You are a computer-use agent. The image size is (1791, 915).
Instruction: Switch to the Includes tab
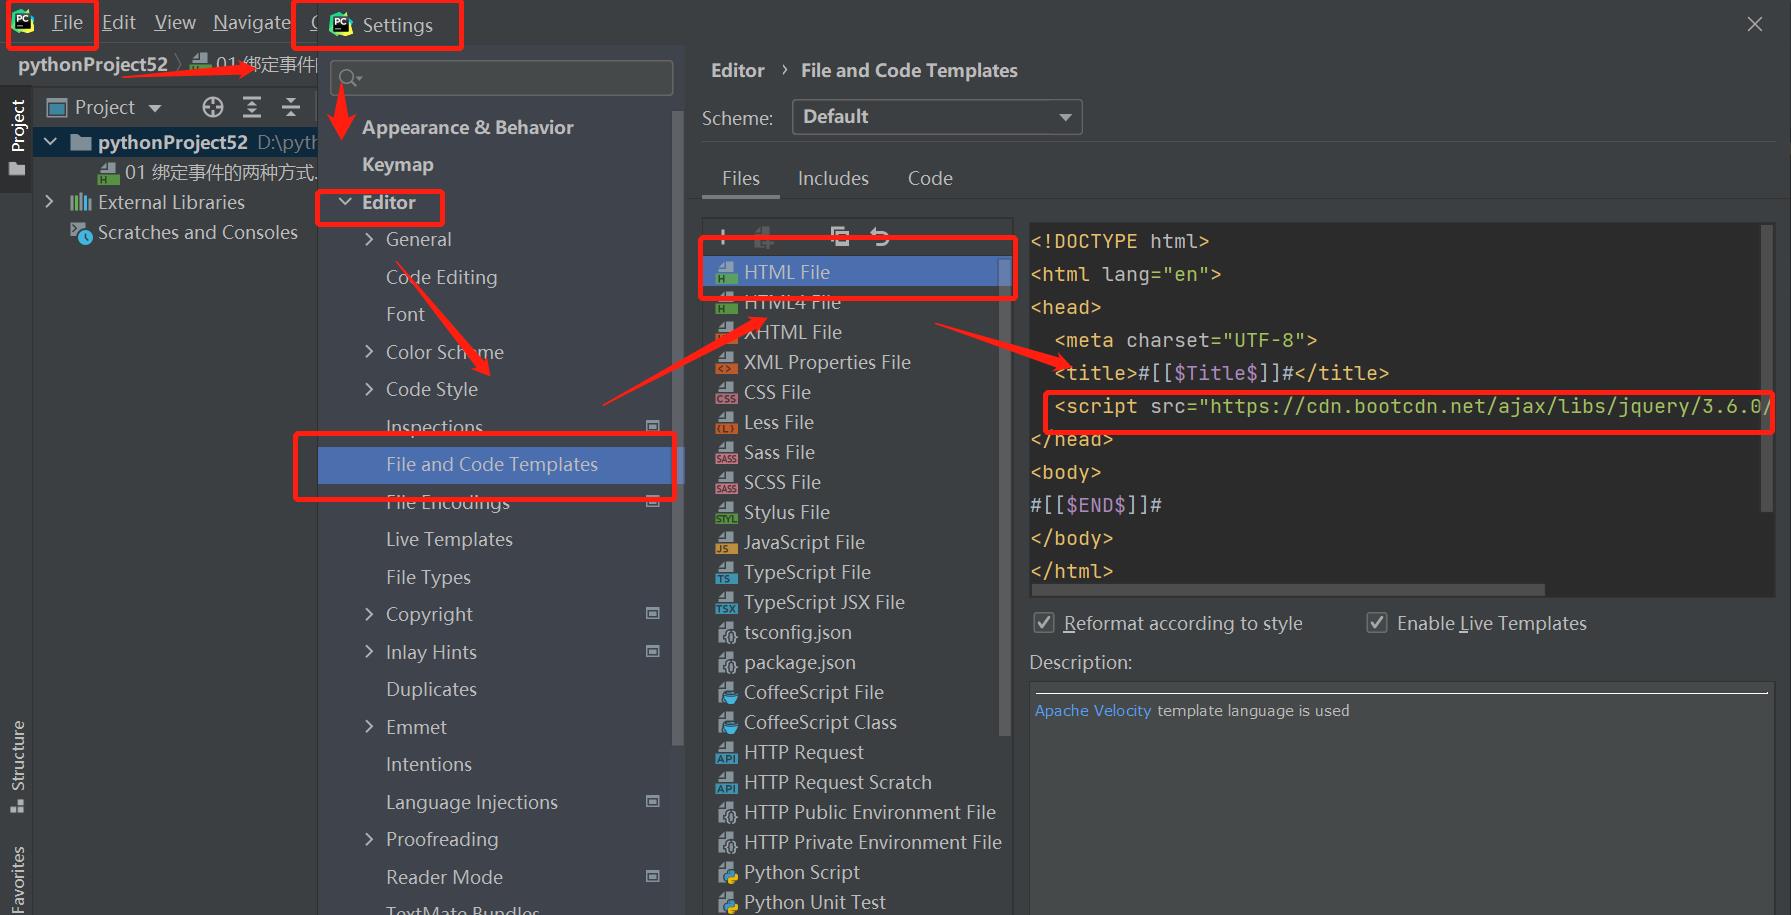coord(833,178)
